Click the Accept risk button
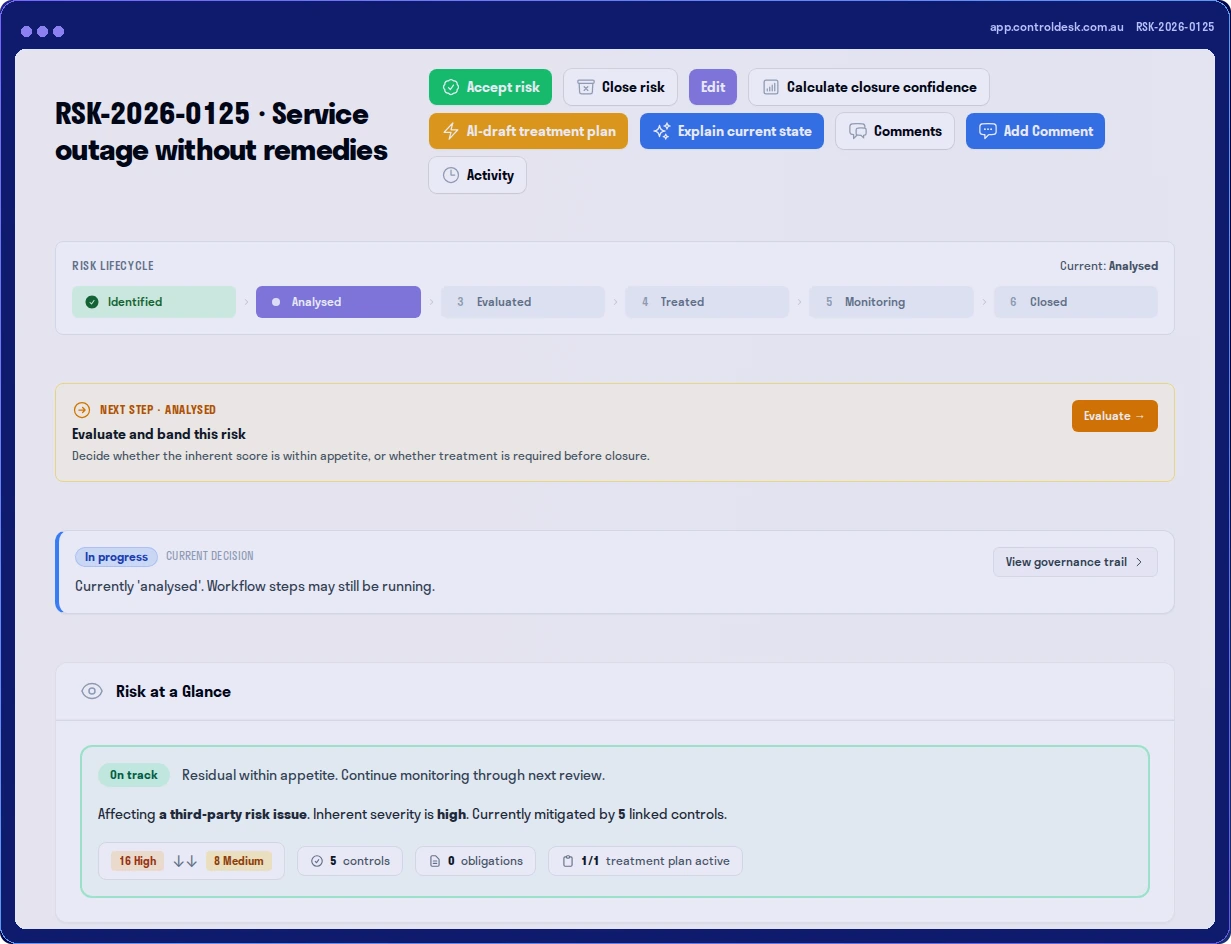Screen dimensions: 1231x944 pos(490,87)
